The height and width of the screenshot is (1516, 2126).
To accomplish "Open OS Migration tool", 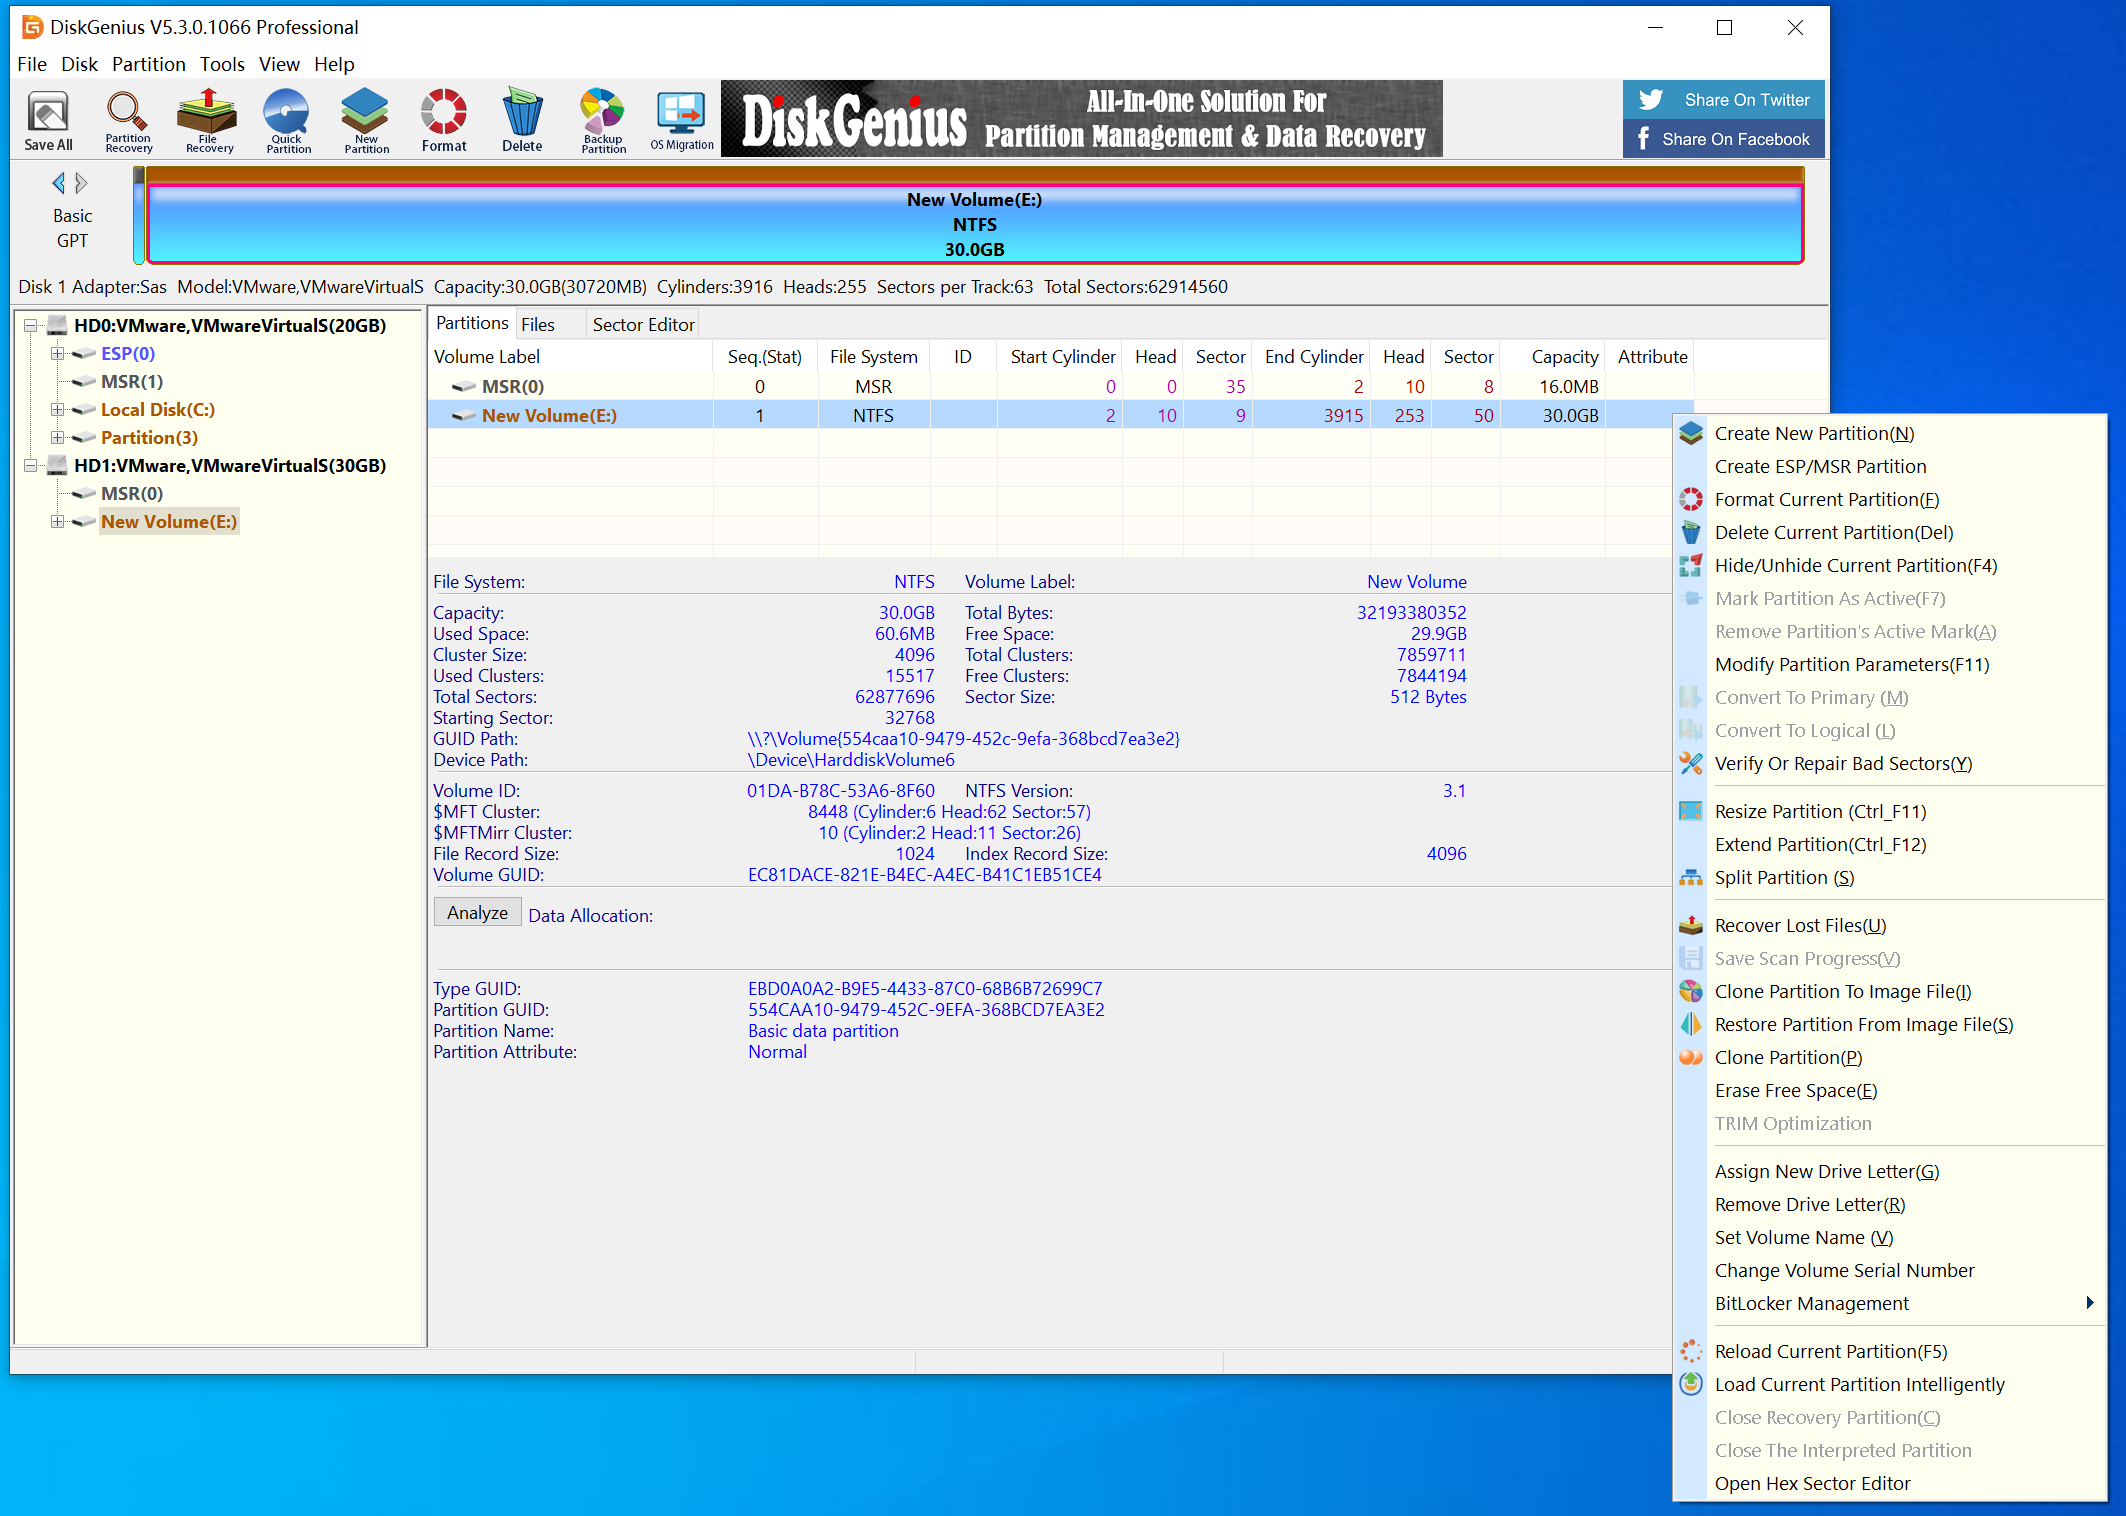I will click(682, 119).
